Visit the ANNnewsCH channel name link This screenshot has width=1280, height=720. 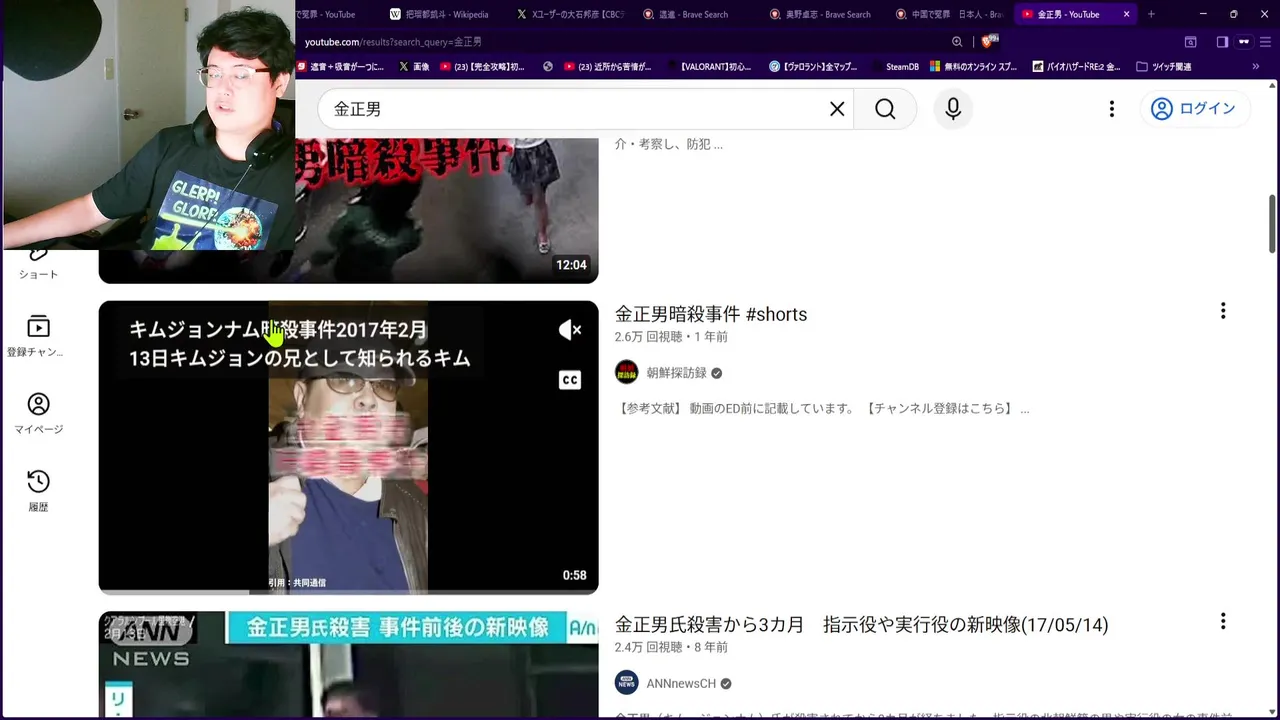(x=681, y=684)
